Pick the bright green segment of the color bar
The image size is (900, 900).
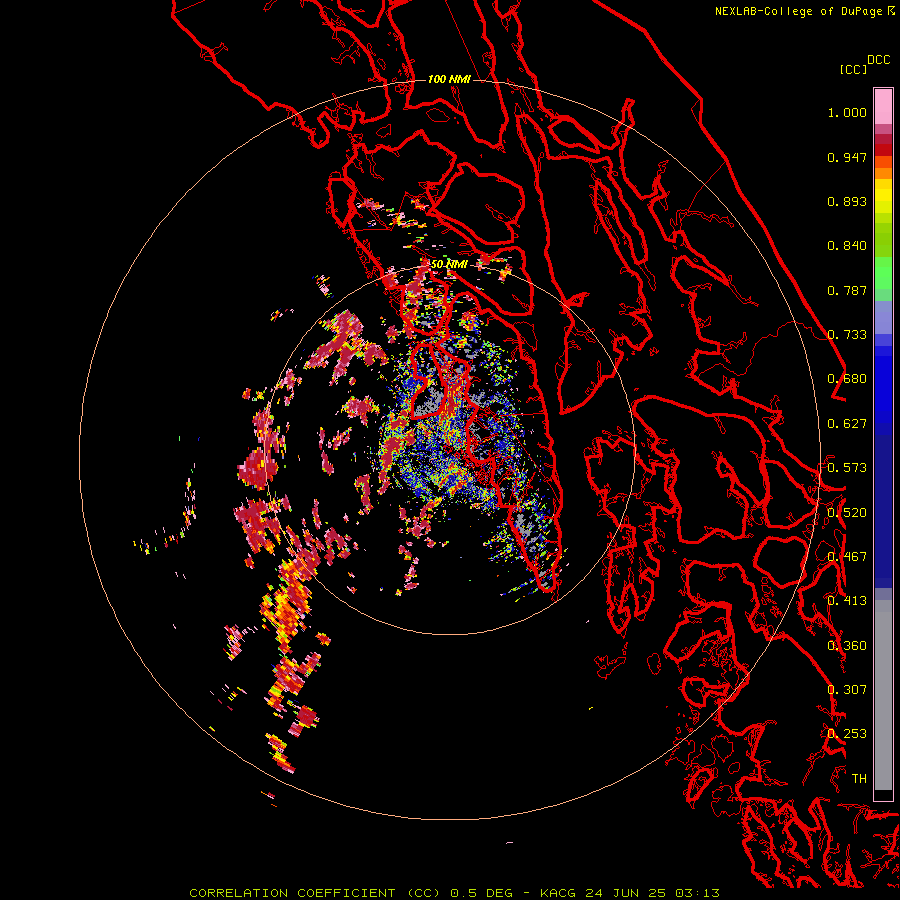pyautogui.click(x=883, y=273)
